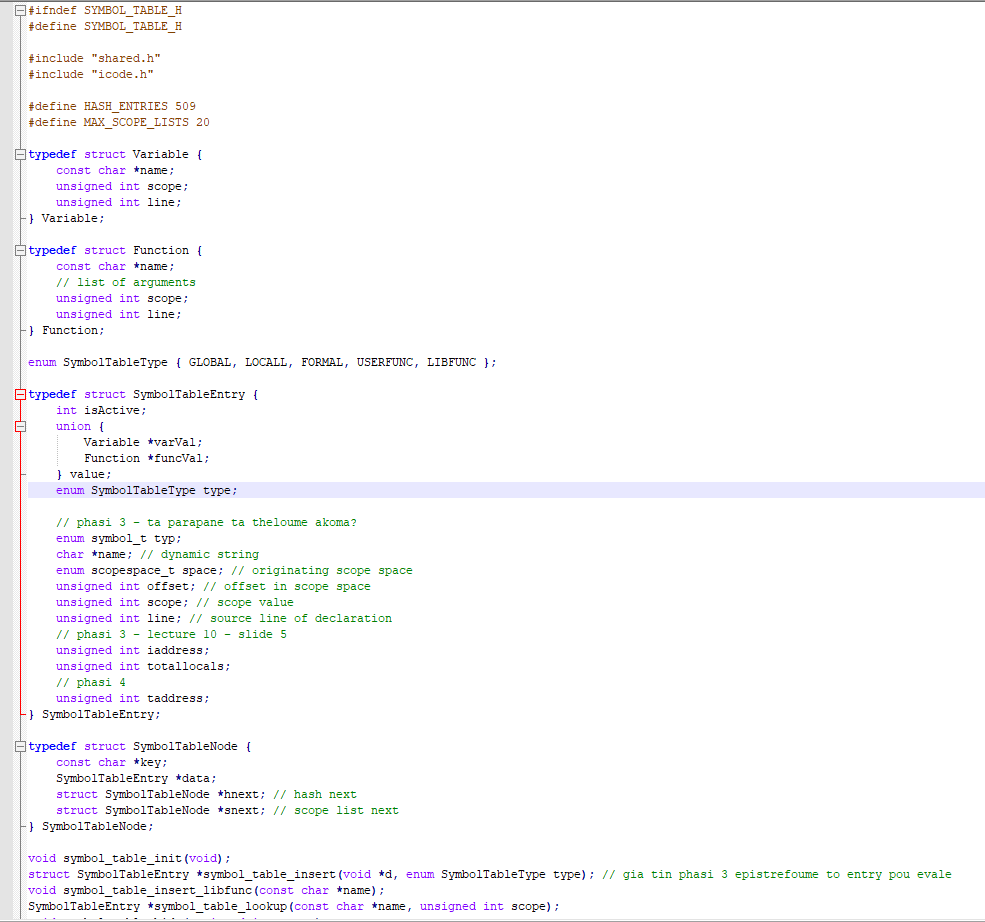This screenshot has height=922, width=985.
Task: Click the "hash next" comment
Action: (314, 795)
